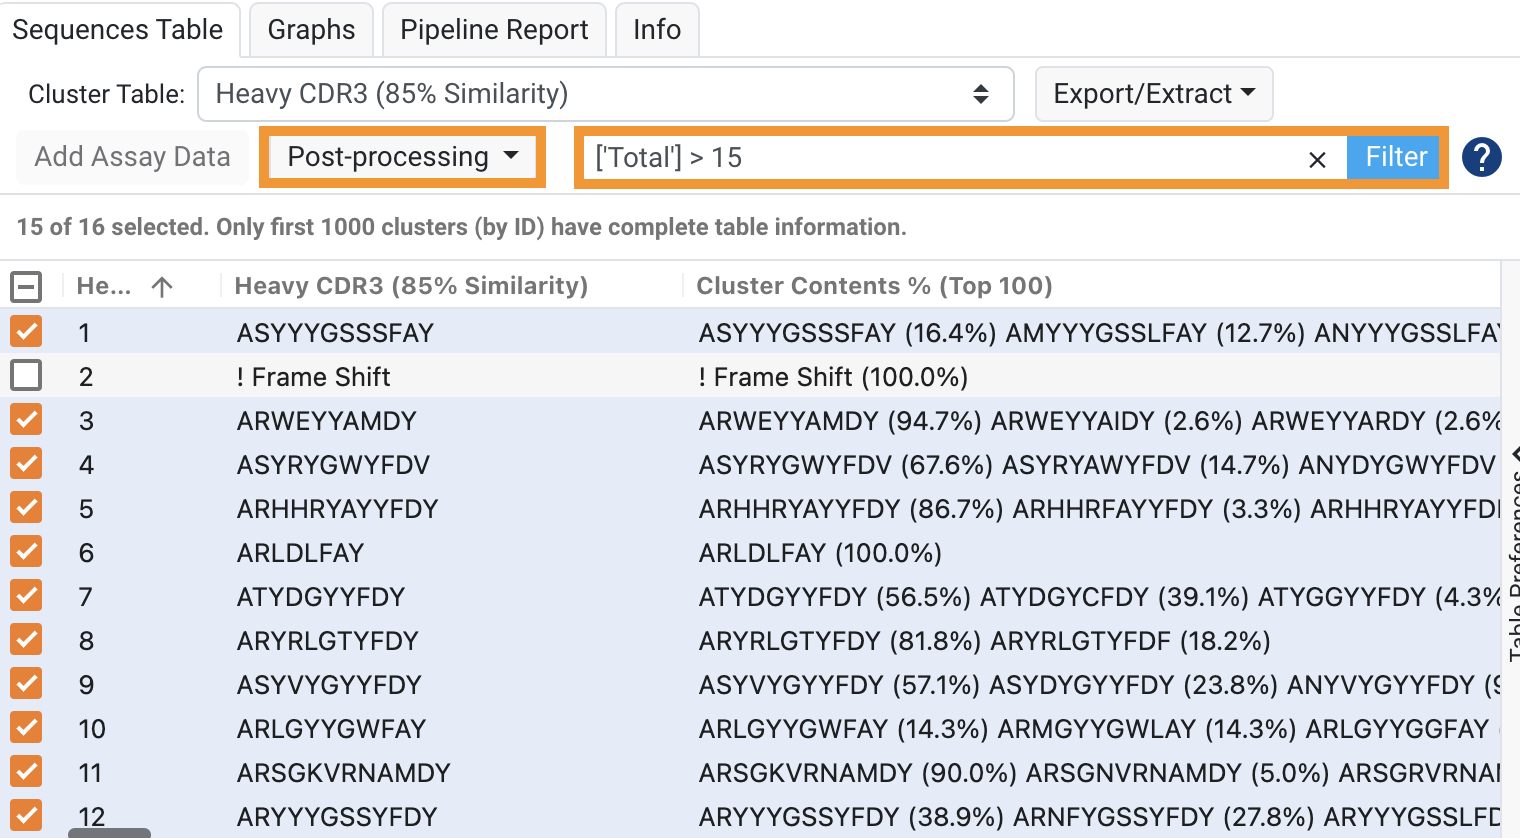Clear the filter text with the X icon

click(x=1317, y=159)
